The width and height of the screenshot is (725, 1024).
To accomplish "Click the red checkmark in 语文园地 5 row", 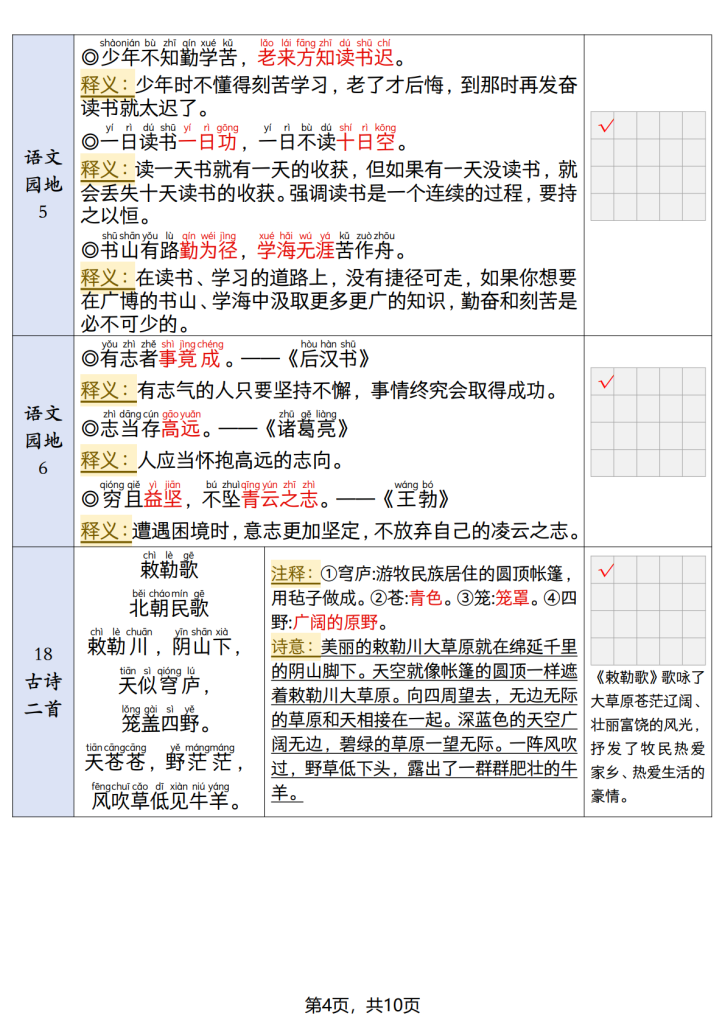I will pyautogui.click(x=604, y=126).
